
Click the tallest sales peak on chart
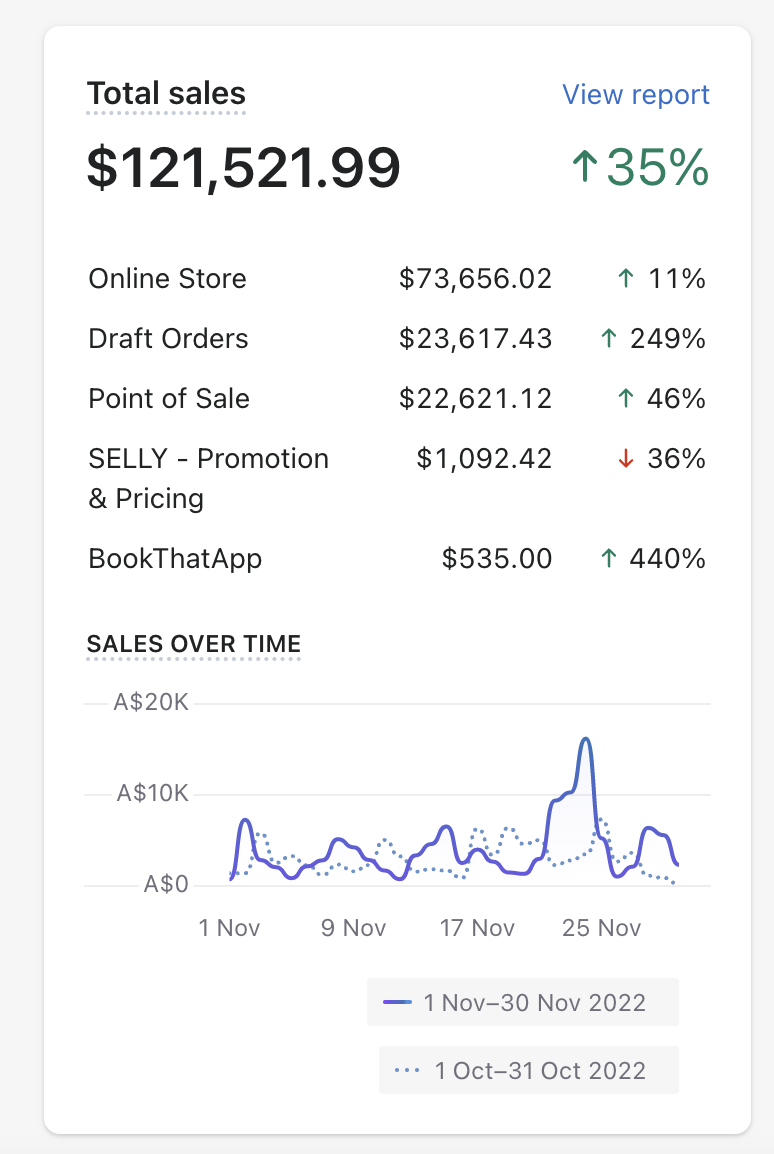586,740
